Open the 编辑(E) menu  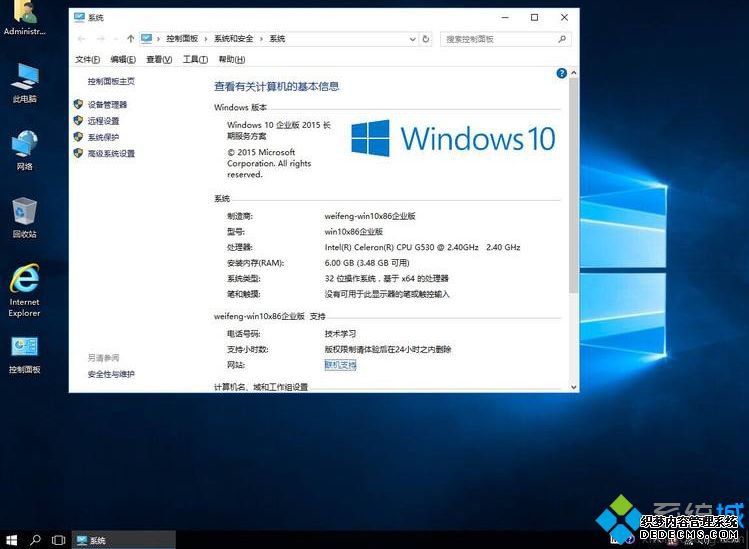(x=123, y=59)
